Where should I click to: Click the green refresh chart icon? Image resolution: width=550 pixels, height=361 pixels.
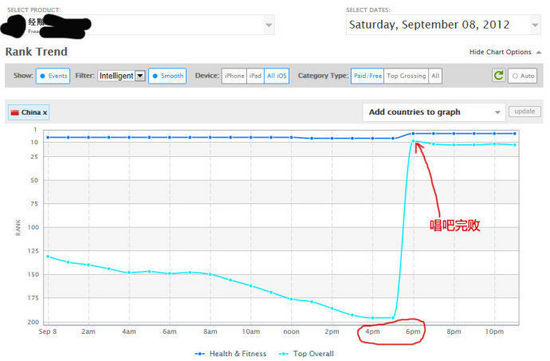pyautogui.click(x=498, y=75)
